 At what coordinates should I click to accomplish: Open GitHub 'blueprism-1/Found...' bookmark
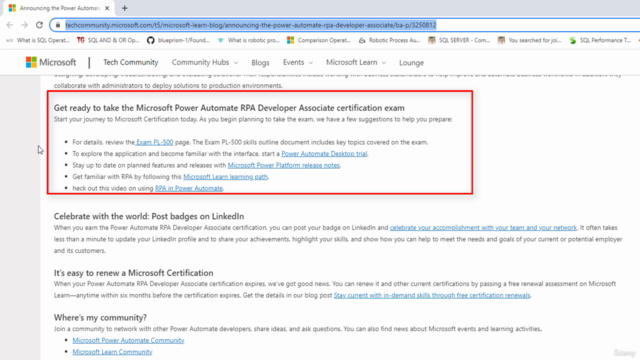[x=178, y=40]
